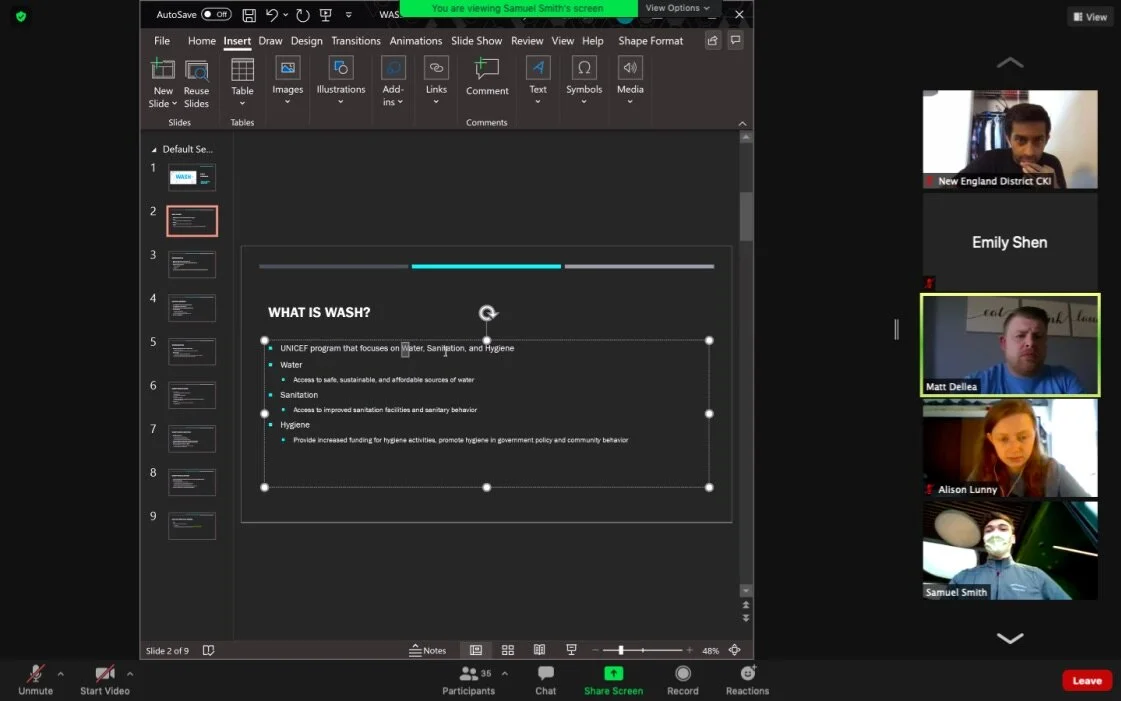Open the Images group
1121x701 pixels.
click(x=287, y=81)
